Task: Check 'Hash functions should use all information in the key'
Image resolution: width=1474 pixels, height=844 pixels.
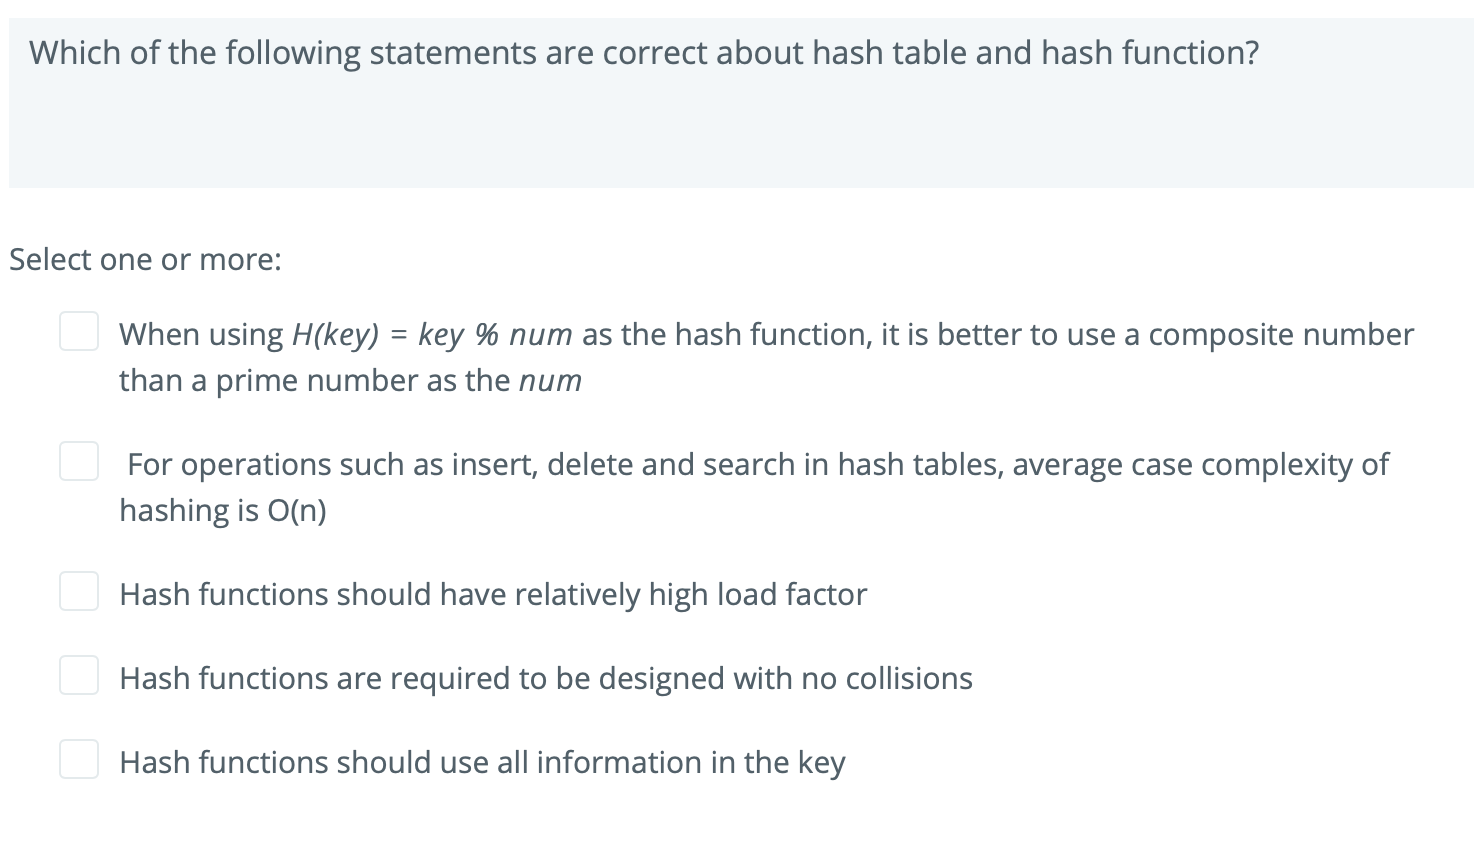Action: tap(79, 759)
